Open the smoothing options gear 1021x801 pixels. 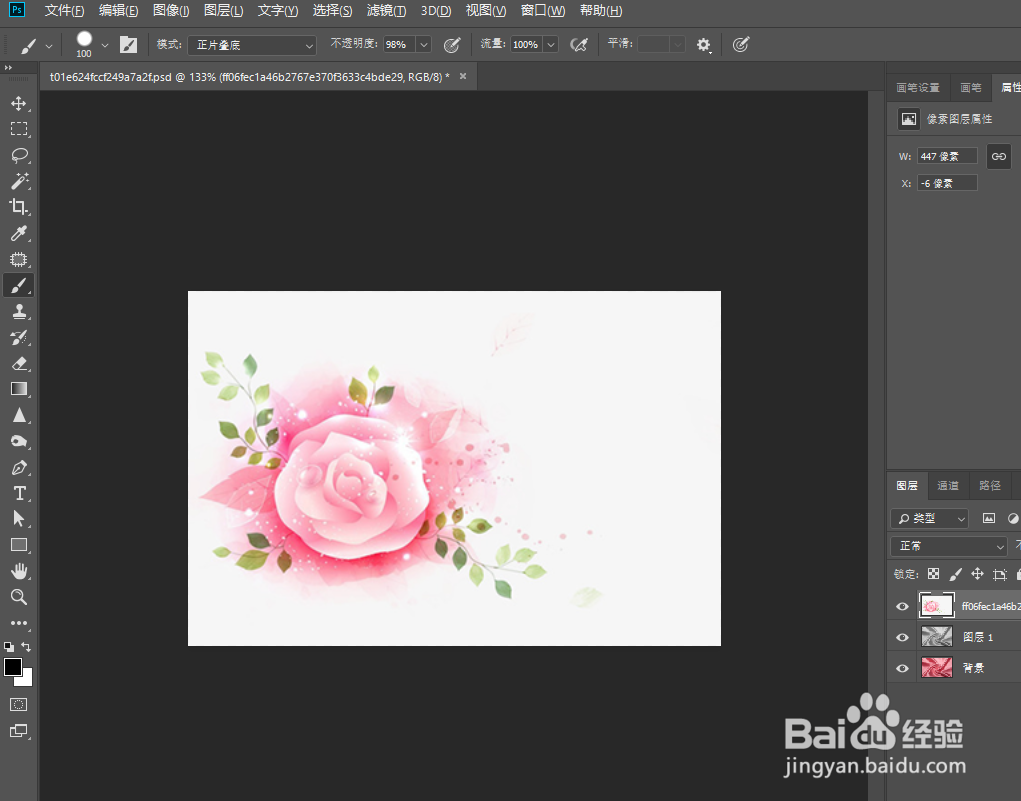tap(703, 44)
